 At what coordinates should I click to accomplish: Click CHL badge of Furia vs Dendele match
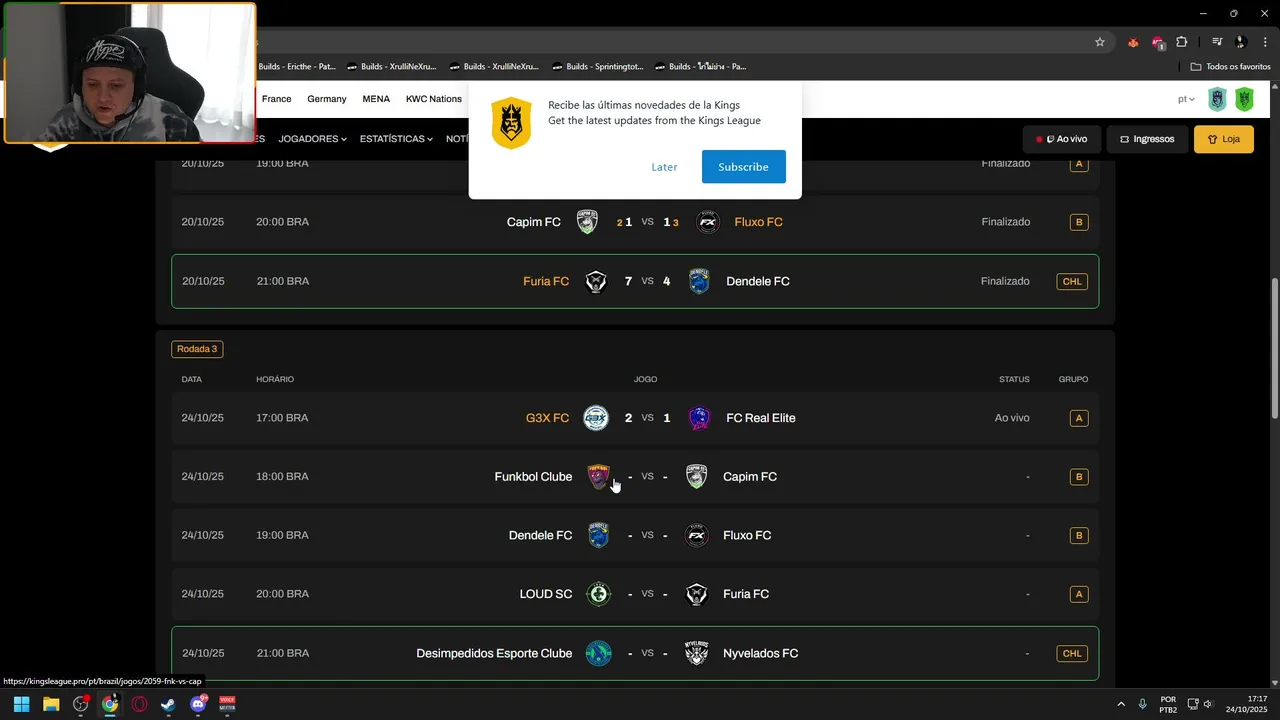tap(1072, 281)
